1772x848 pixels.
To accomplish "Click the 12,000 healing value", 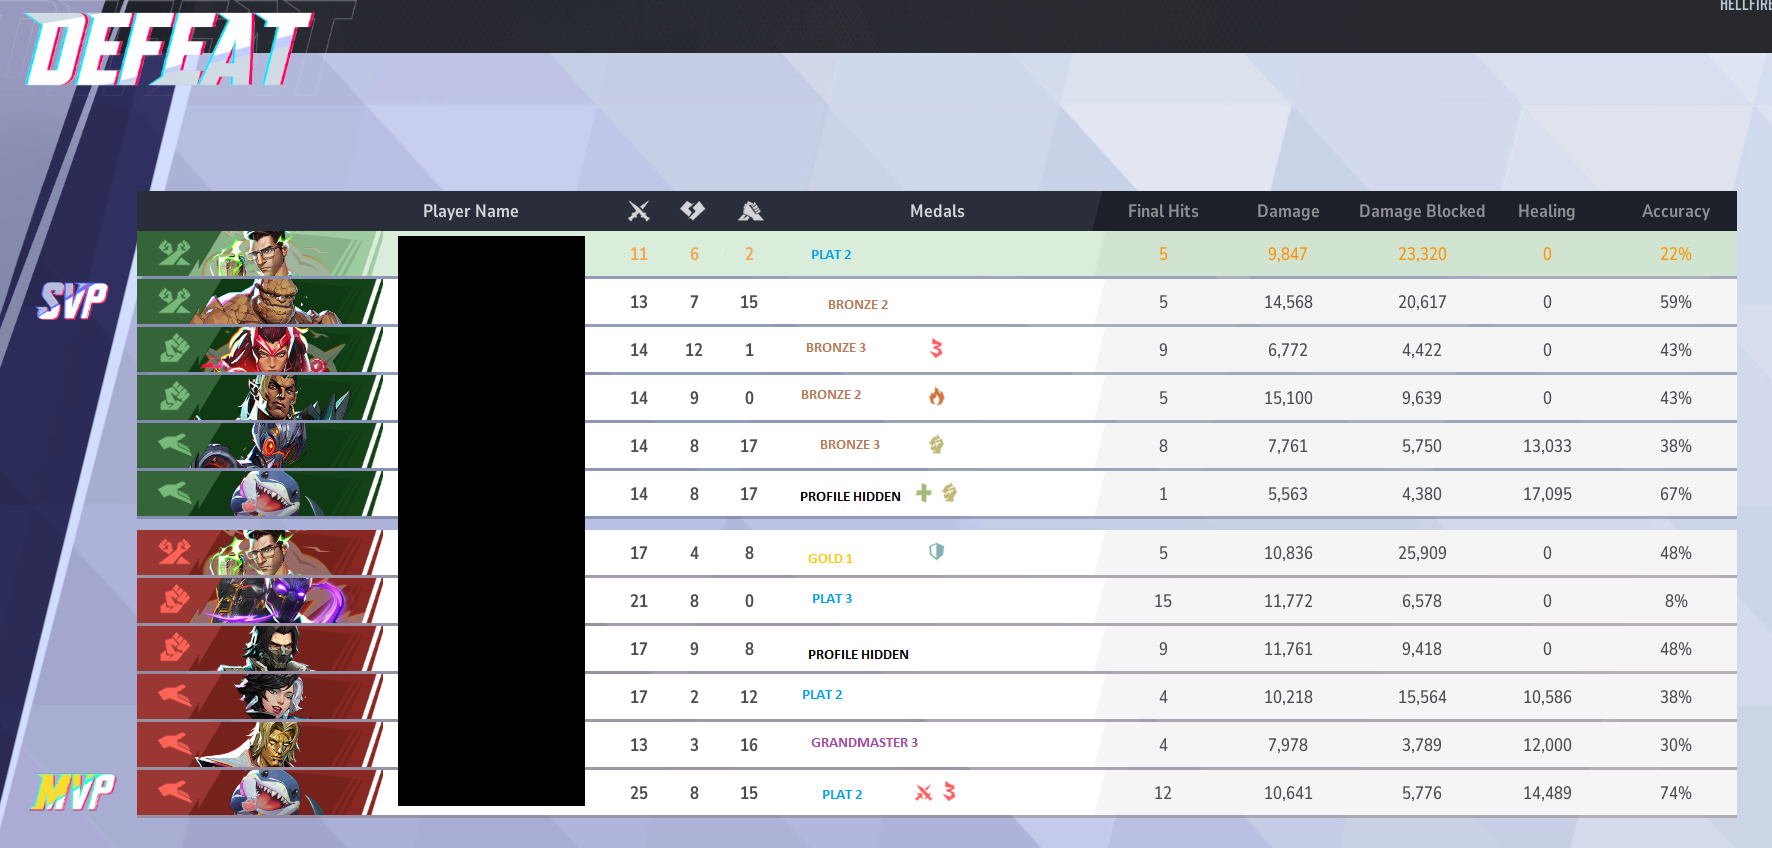I will (1547, 745).
